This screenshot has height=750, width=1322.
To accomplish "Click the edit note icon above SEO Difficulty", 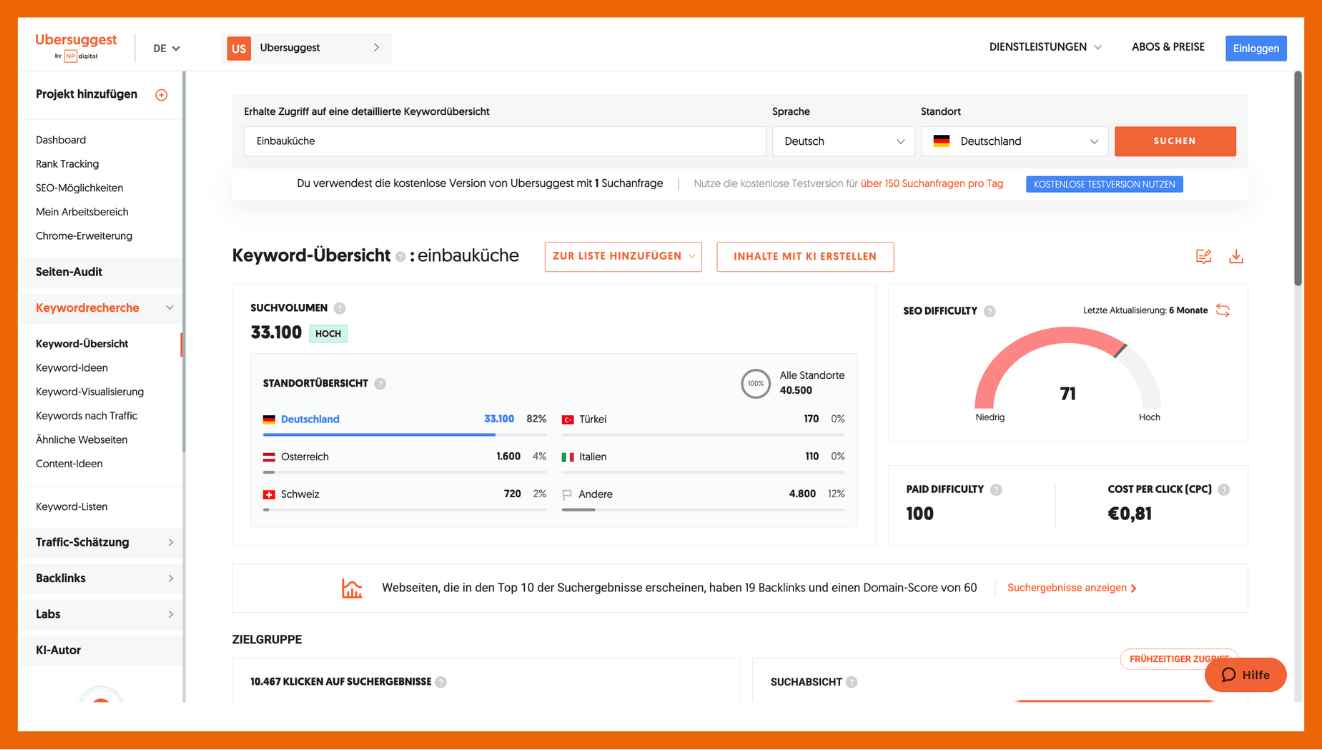I will click(1203, 257).
